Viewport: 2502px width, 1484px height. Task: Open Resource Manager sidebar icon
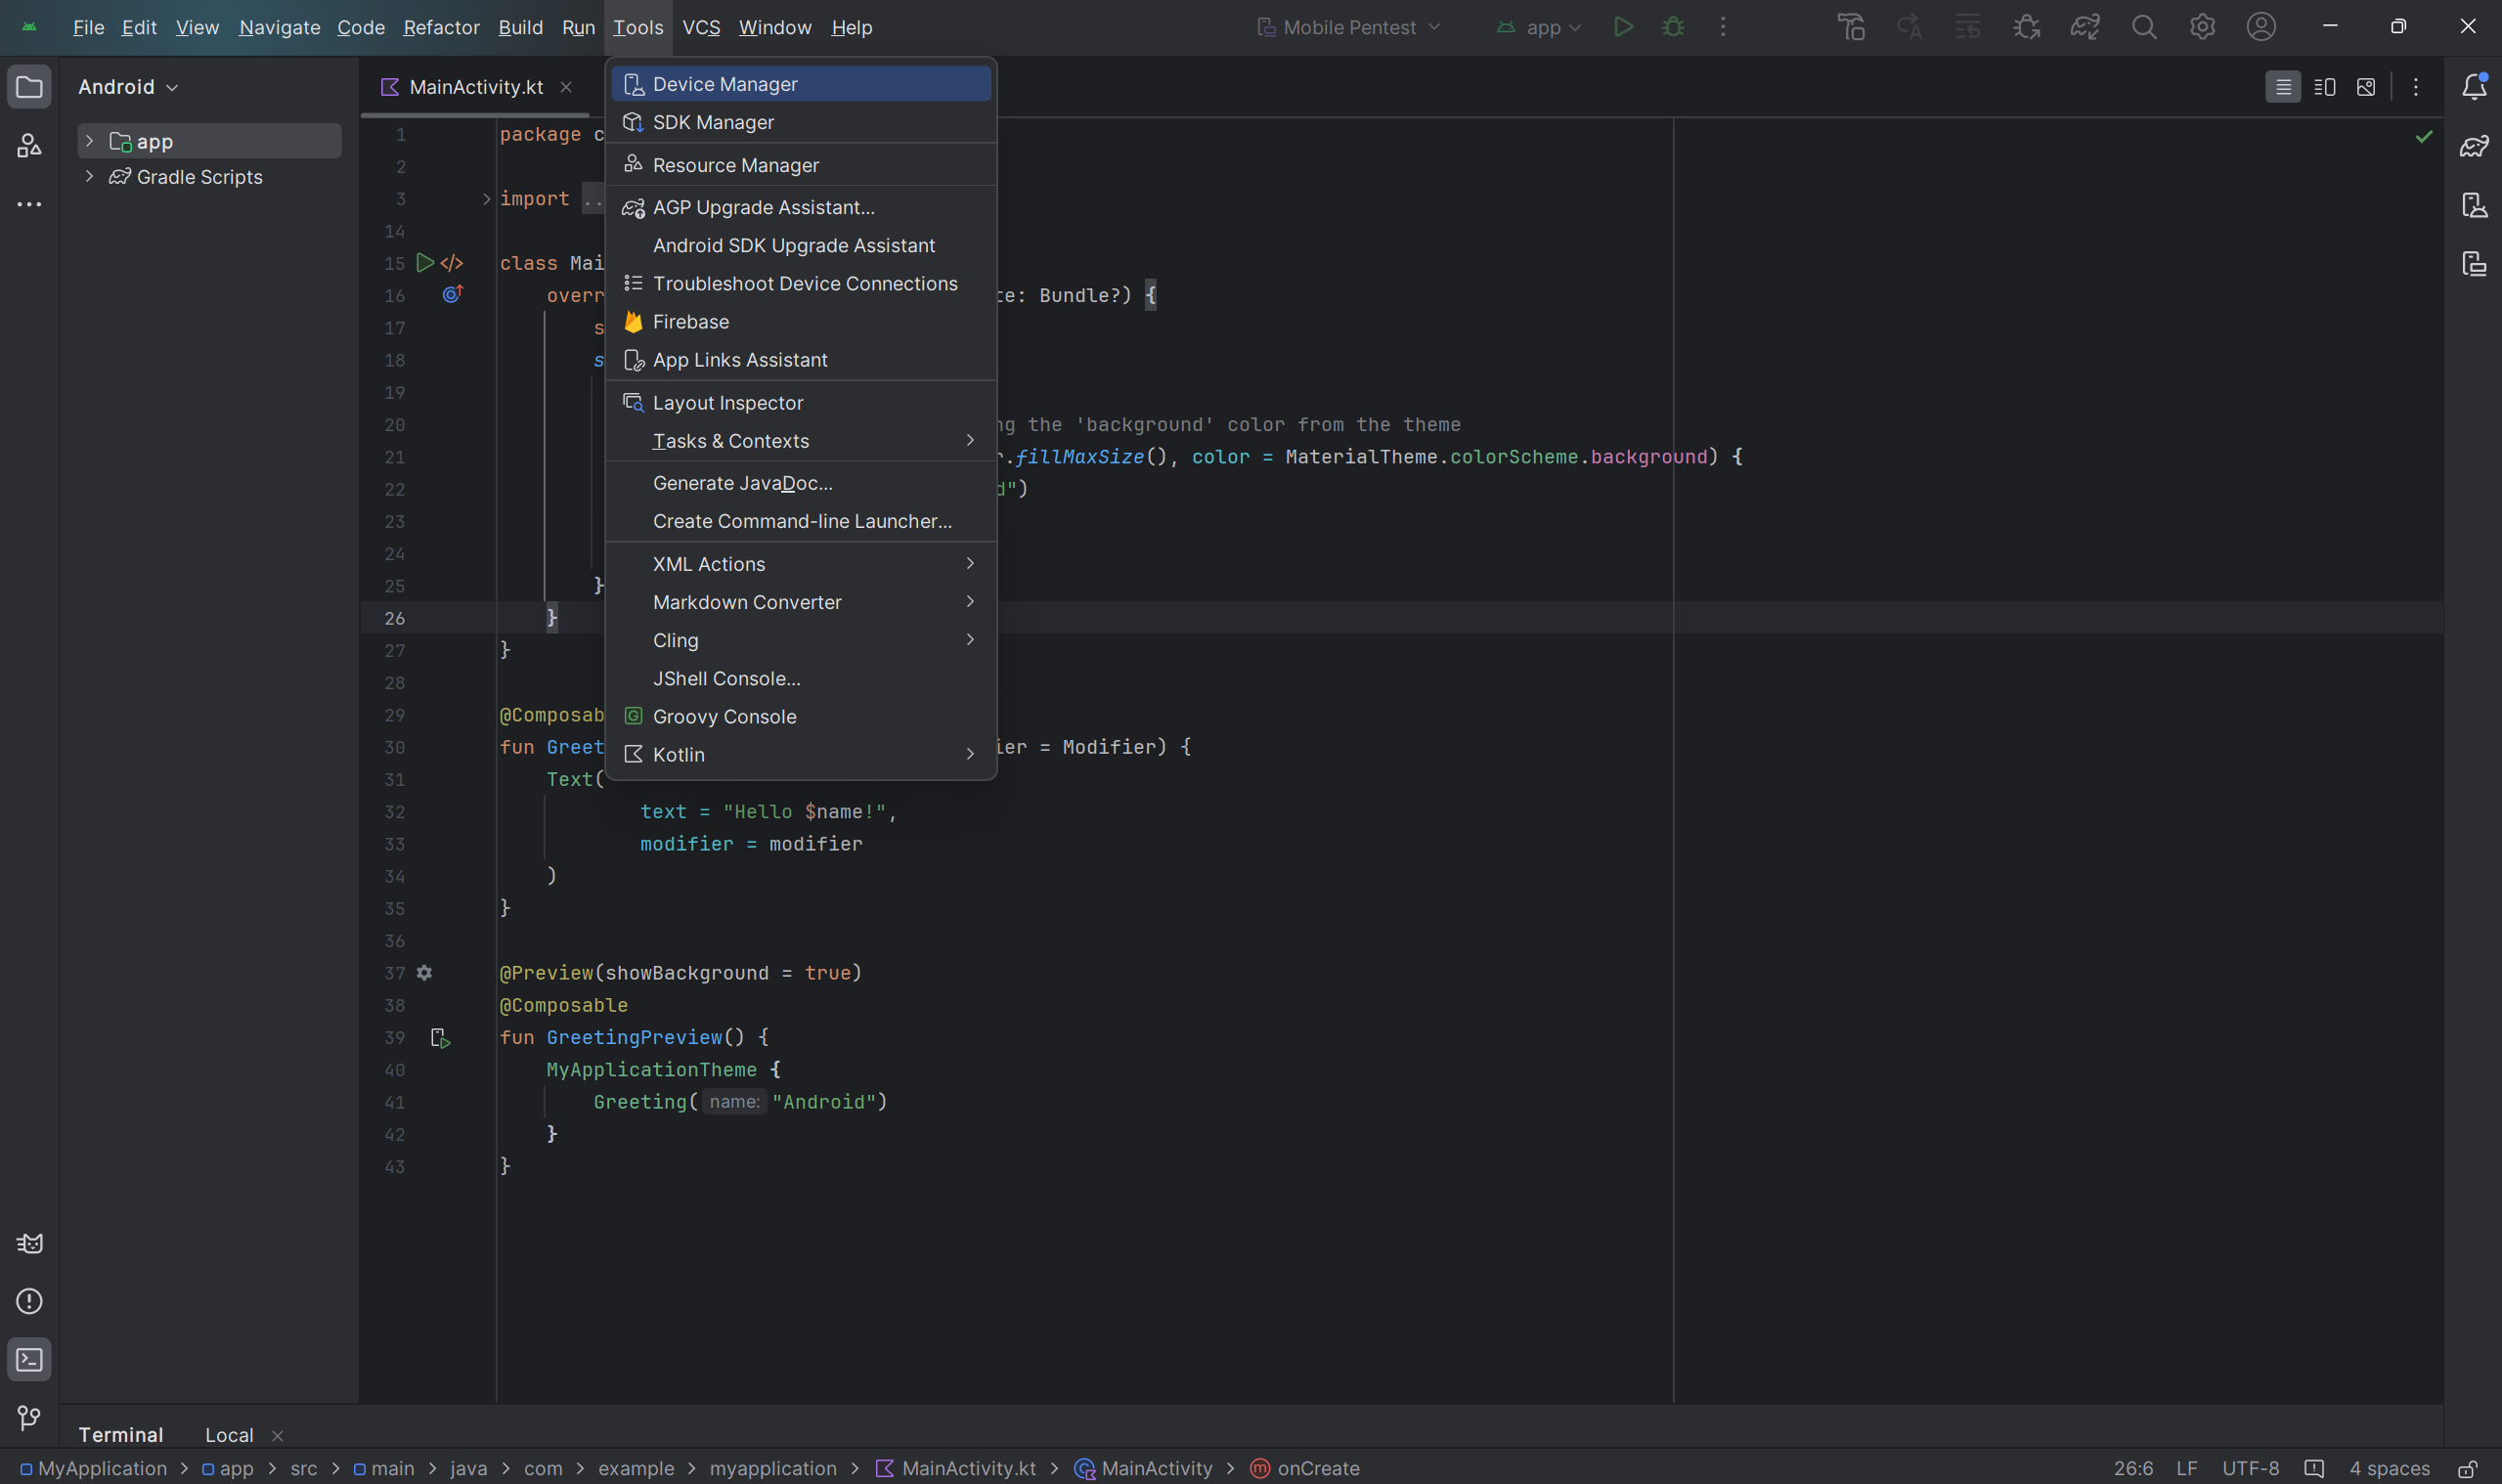tap(29, 146)
